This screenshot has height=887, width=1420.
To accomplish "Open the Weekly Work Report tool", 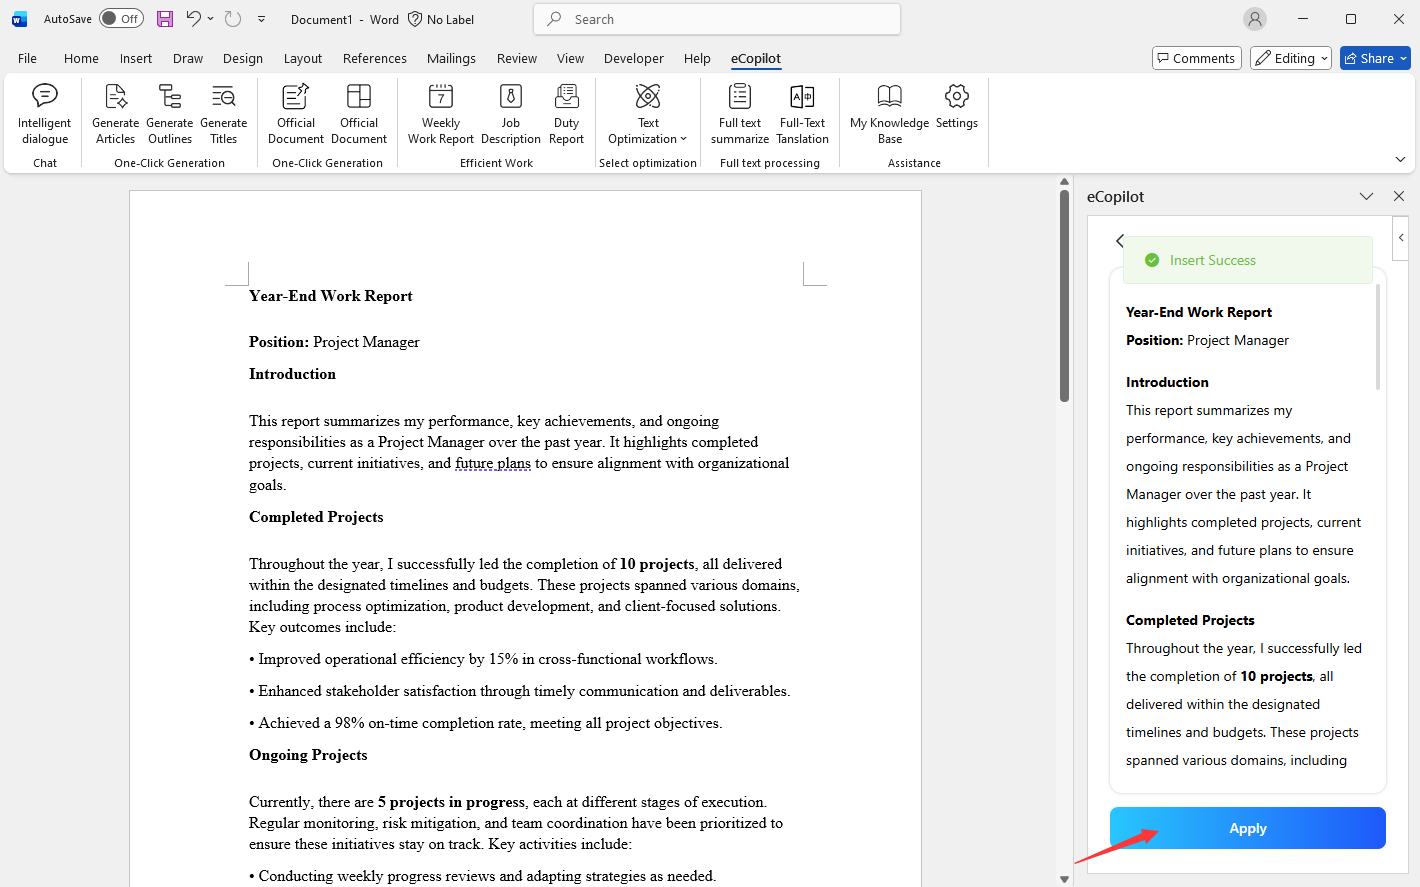I will point(440,114).
